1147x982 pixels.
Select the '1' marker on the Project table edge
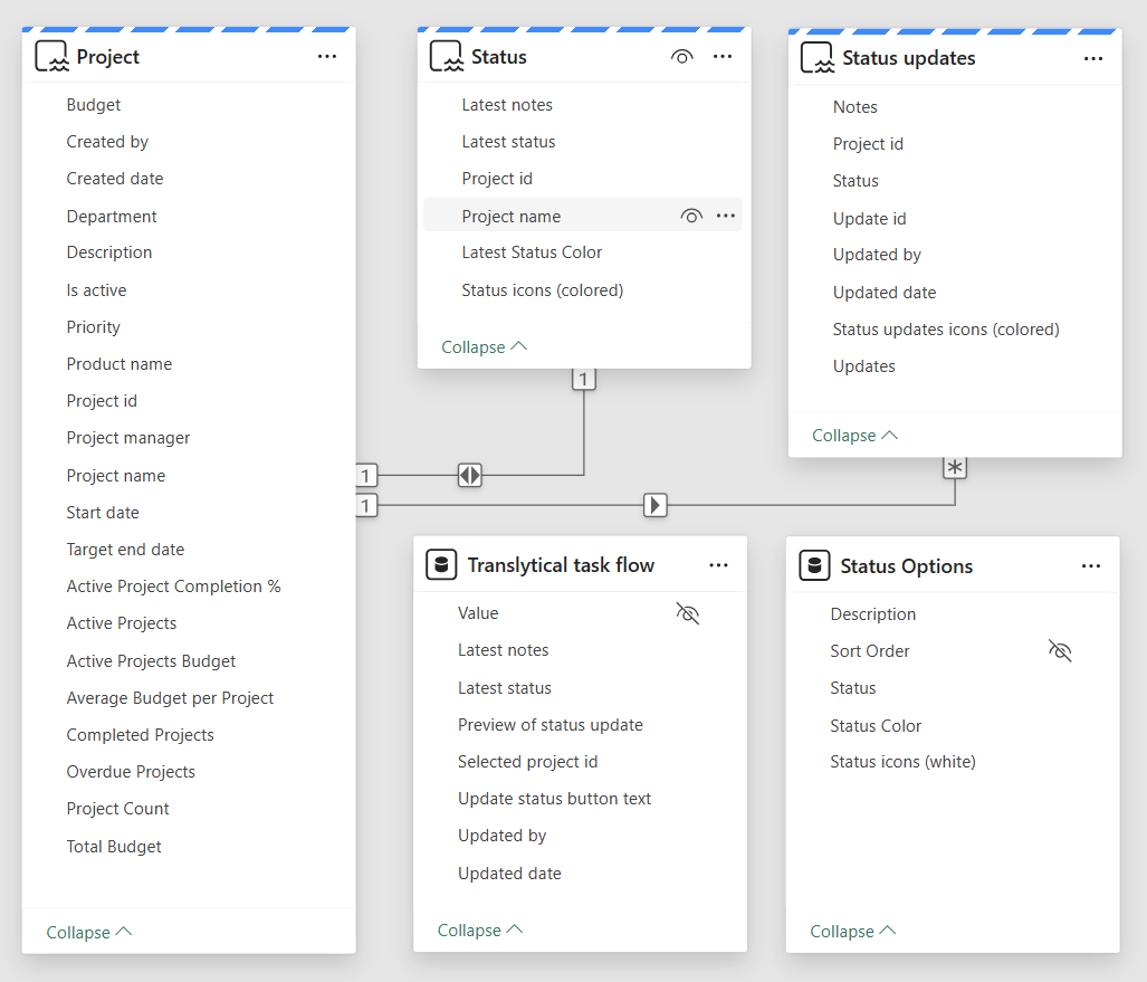point(366,476)
